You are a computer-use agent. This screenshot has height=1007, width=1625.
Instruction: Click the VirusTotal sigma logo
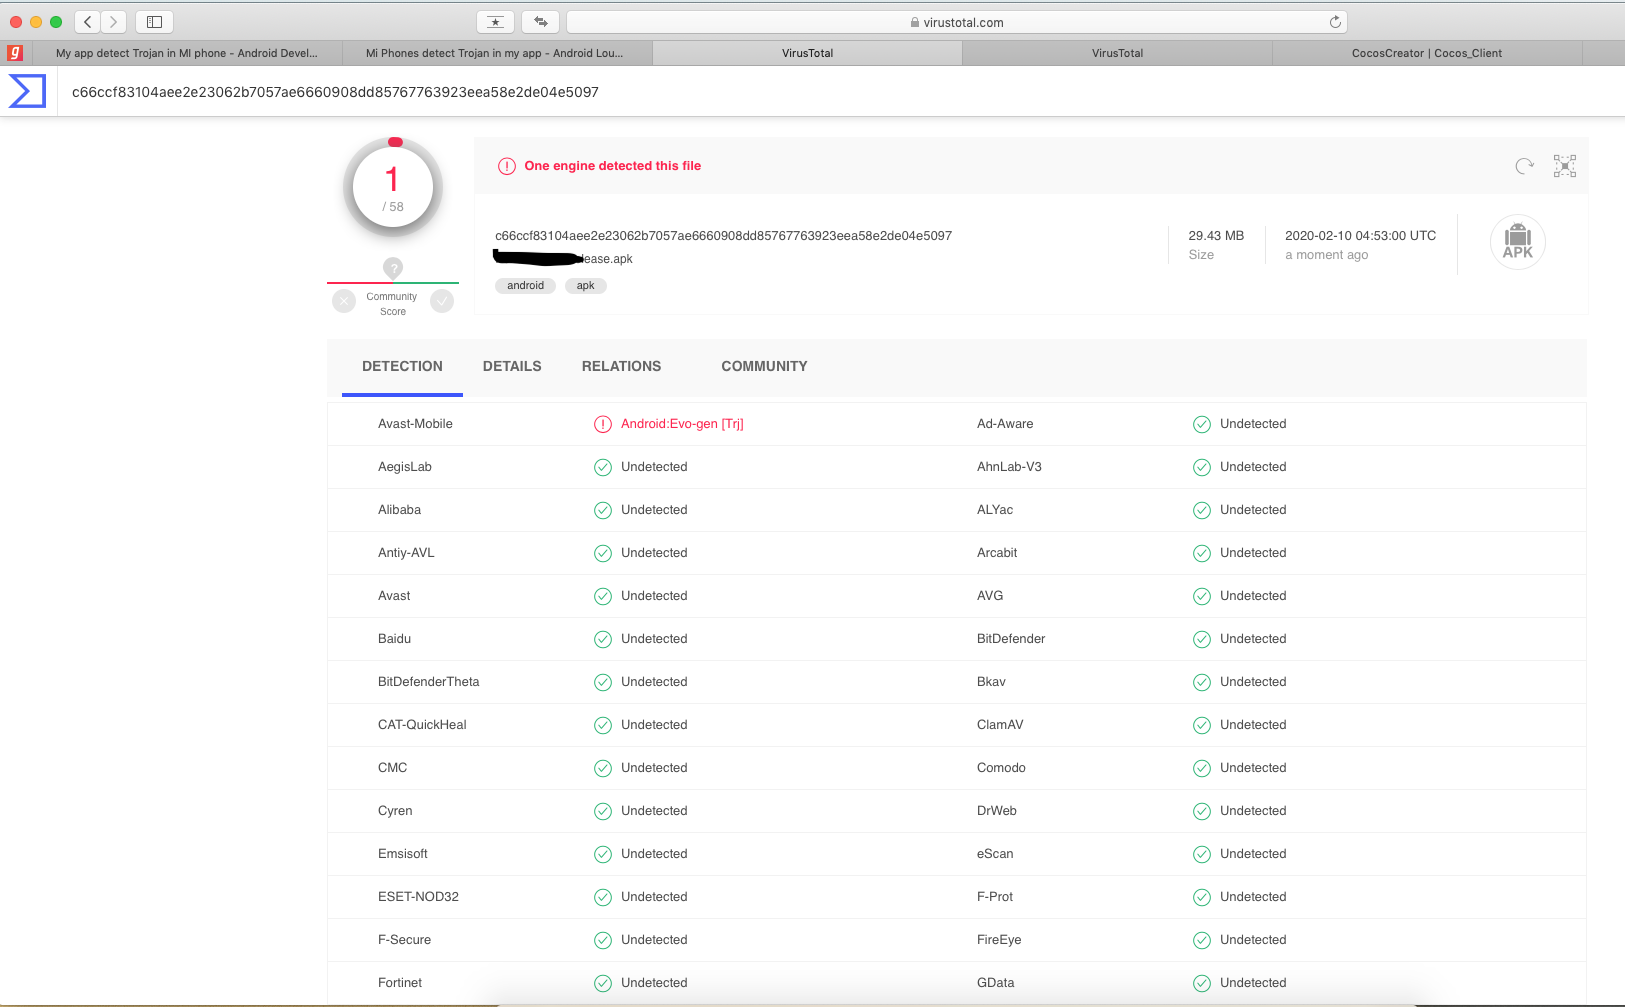(27, 91)
